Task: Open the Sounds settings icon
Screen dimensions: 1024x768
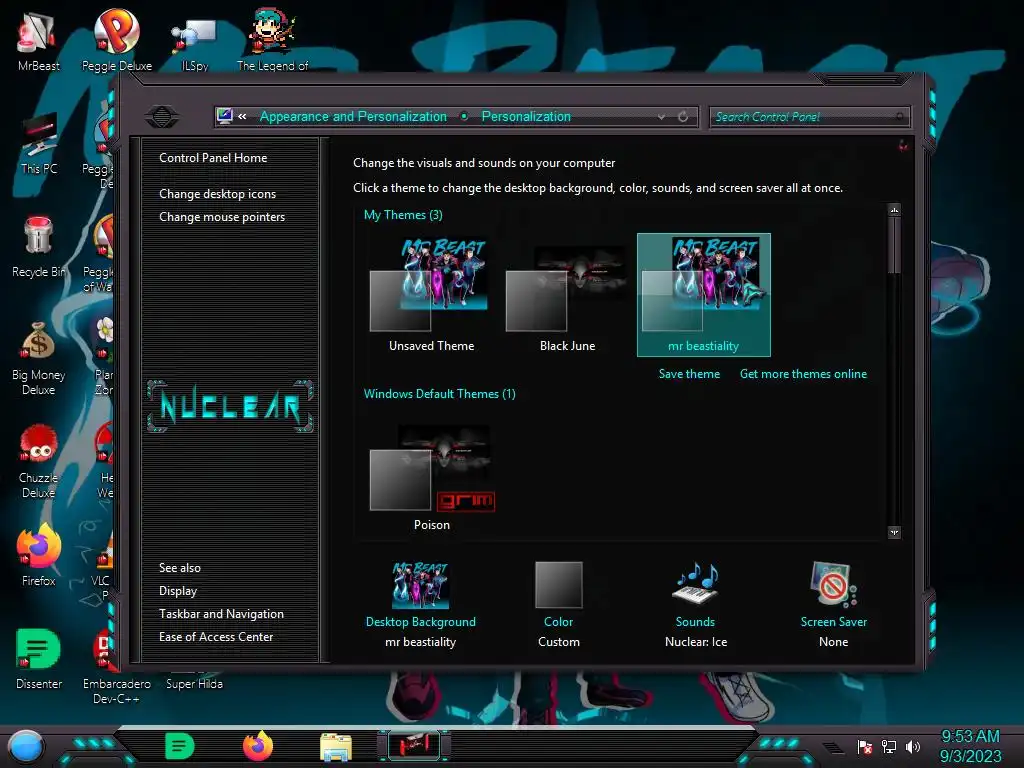Action: [x=696, y=583]
